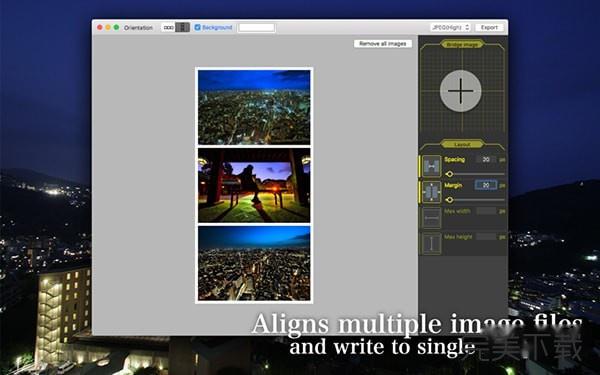Image resolution: width=600 pixels, height=375 pixels.
Task: Click the Max height value field
Action: [x=486, y=237]
